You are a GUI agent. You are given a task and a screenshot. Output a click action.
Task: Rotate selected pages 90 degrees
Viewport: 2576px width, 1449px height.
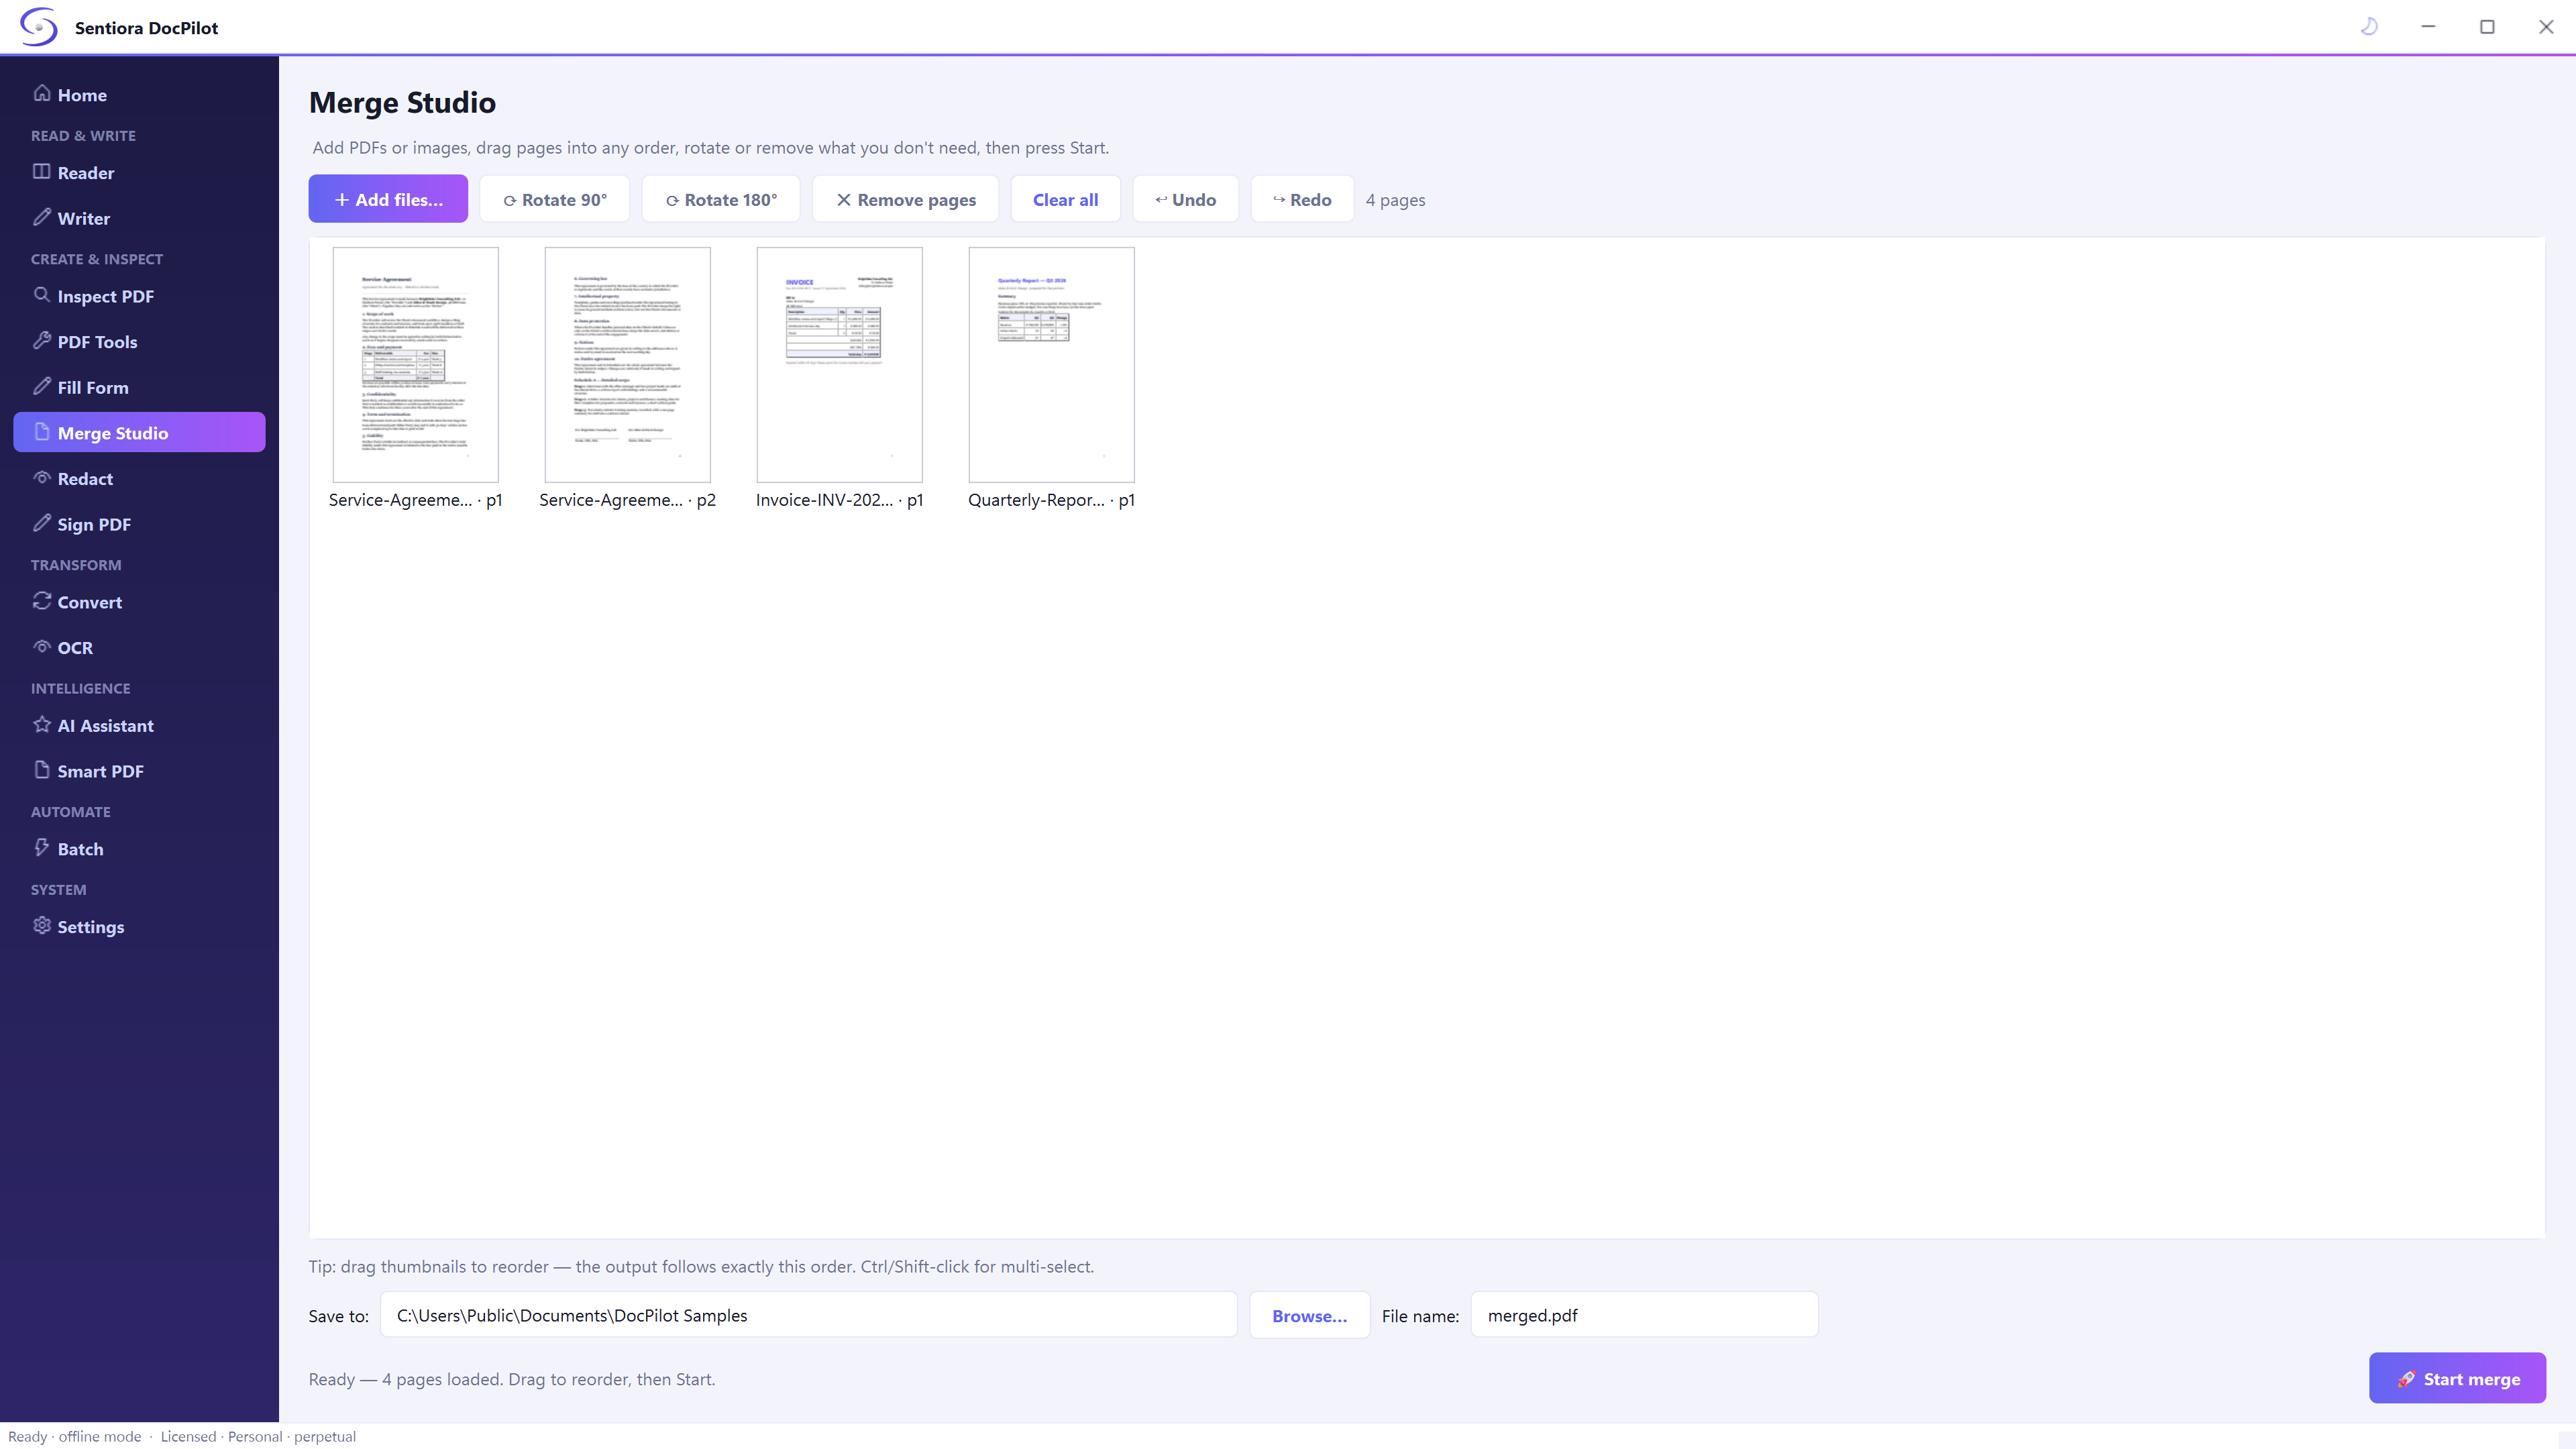[x=555, y=199]
